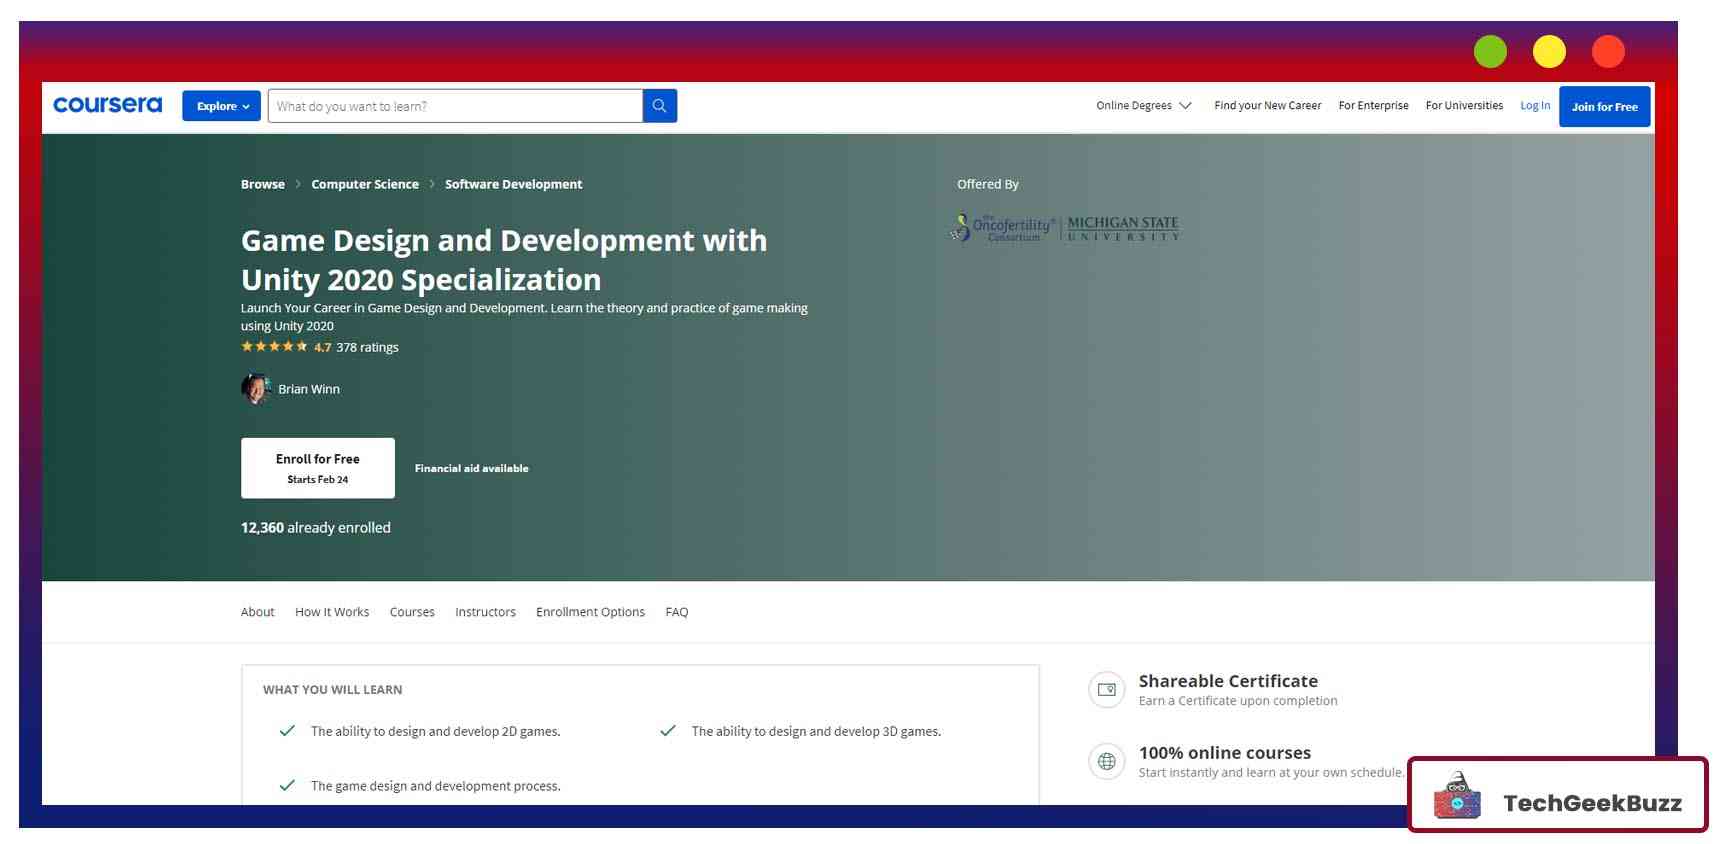Click the Log In link
The height and width of the screenshot is (844, 1725).
(x=1534, y=106)
